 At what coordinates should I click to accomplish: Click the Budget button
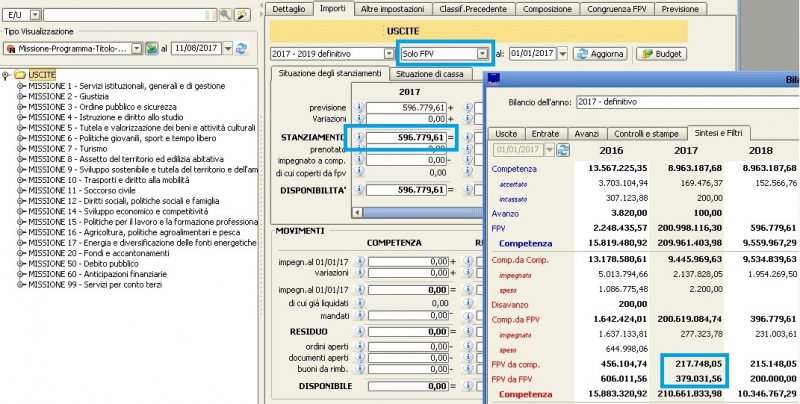tap(660, 53)
